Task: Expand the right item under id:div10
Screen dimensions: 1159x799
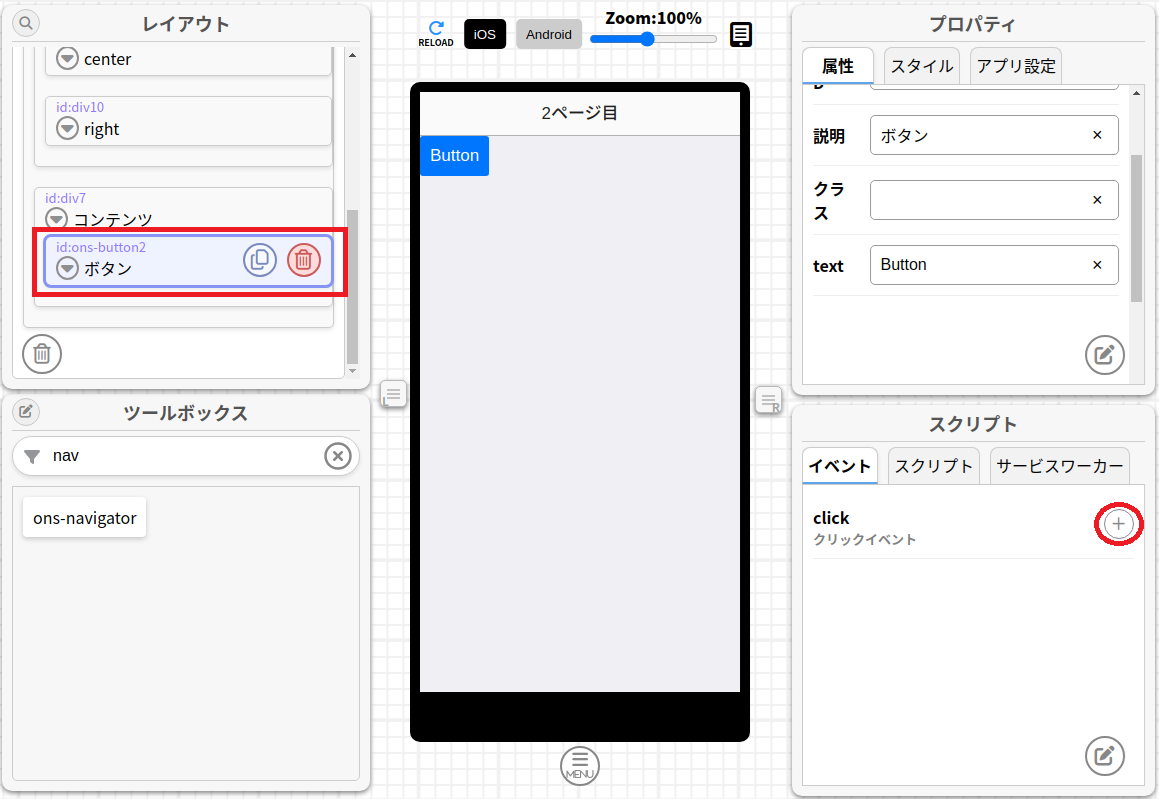Action: (66, 128)
